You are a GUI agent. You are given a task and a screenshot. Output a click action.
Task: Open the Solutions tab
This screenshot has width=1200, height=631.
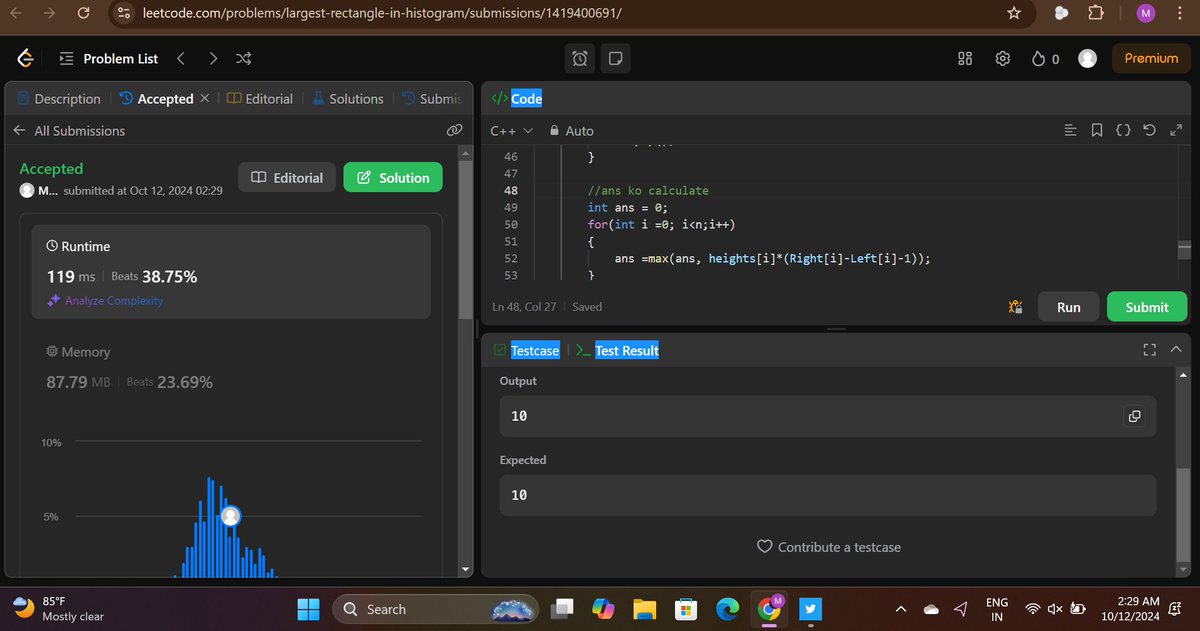(x=348, y=99)
